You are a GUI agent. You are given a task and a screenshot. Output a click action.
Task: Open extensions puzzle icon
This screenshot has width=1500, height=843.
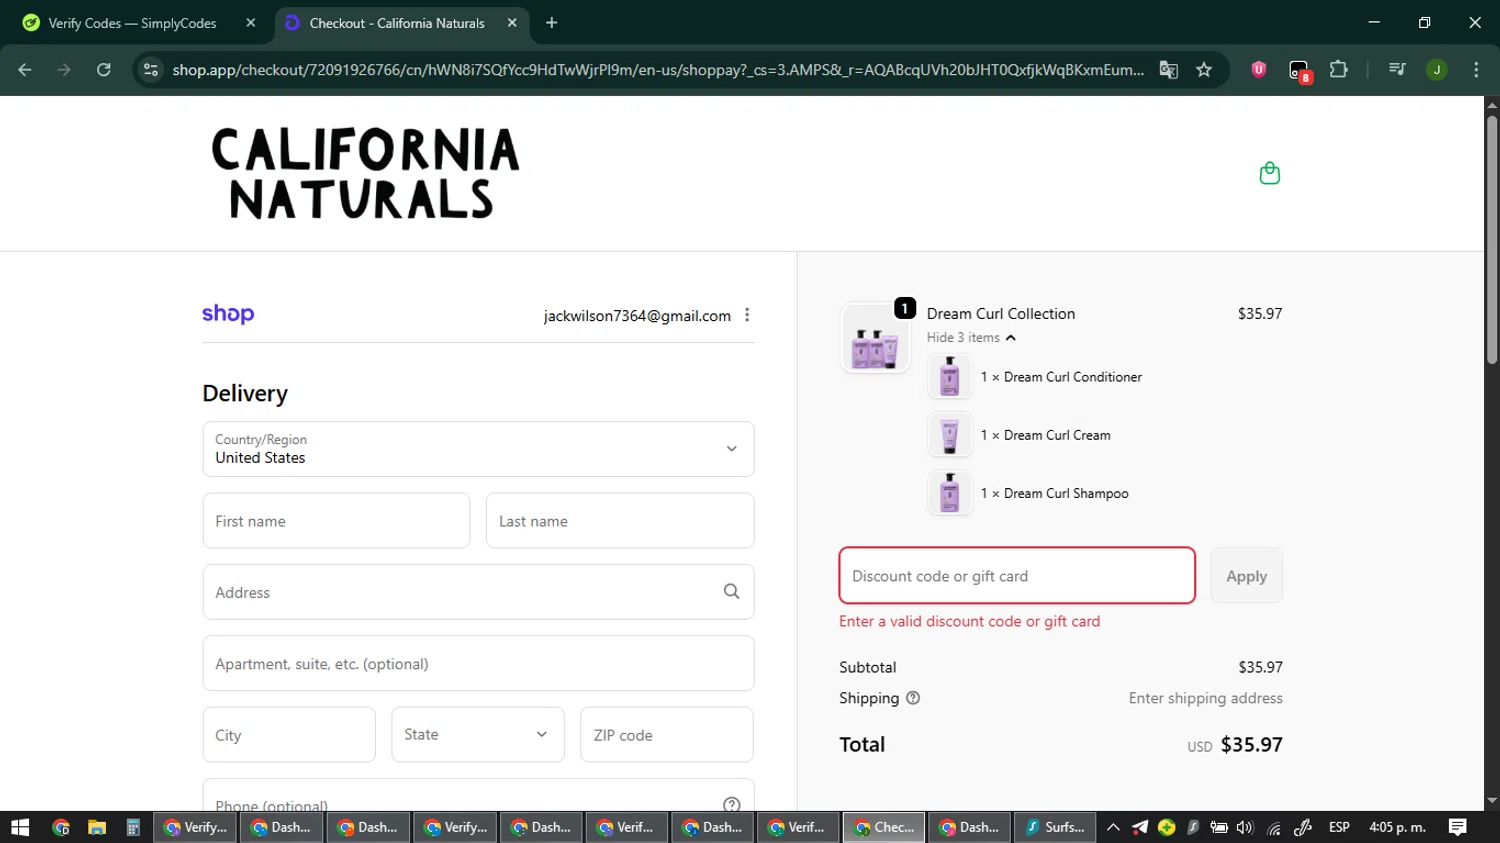click(1338, 69)
